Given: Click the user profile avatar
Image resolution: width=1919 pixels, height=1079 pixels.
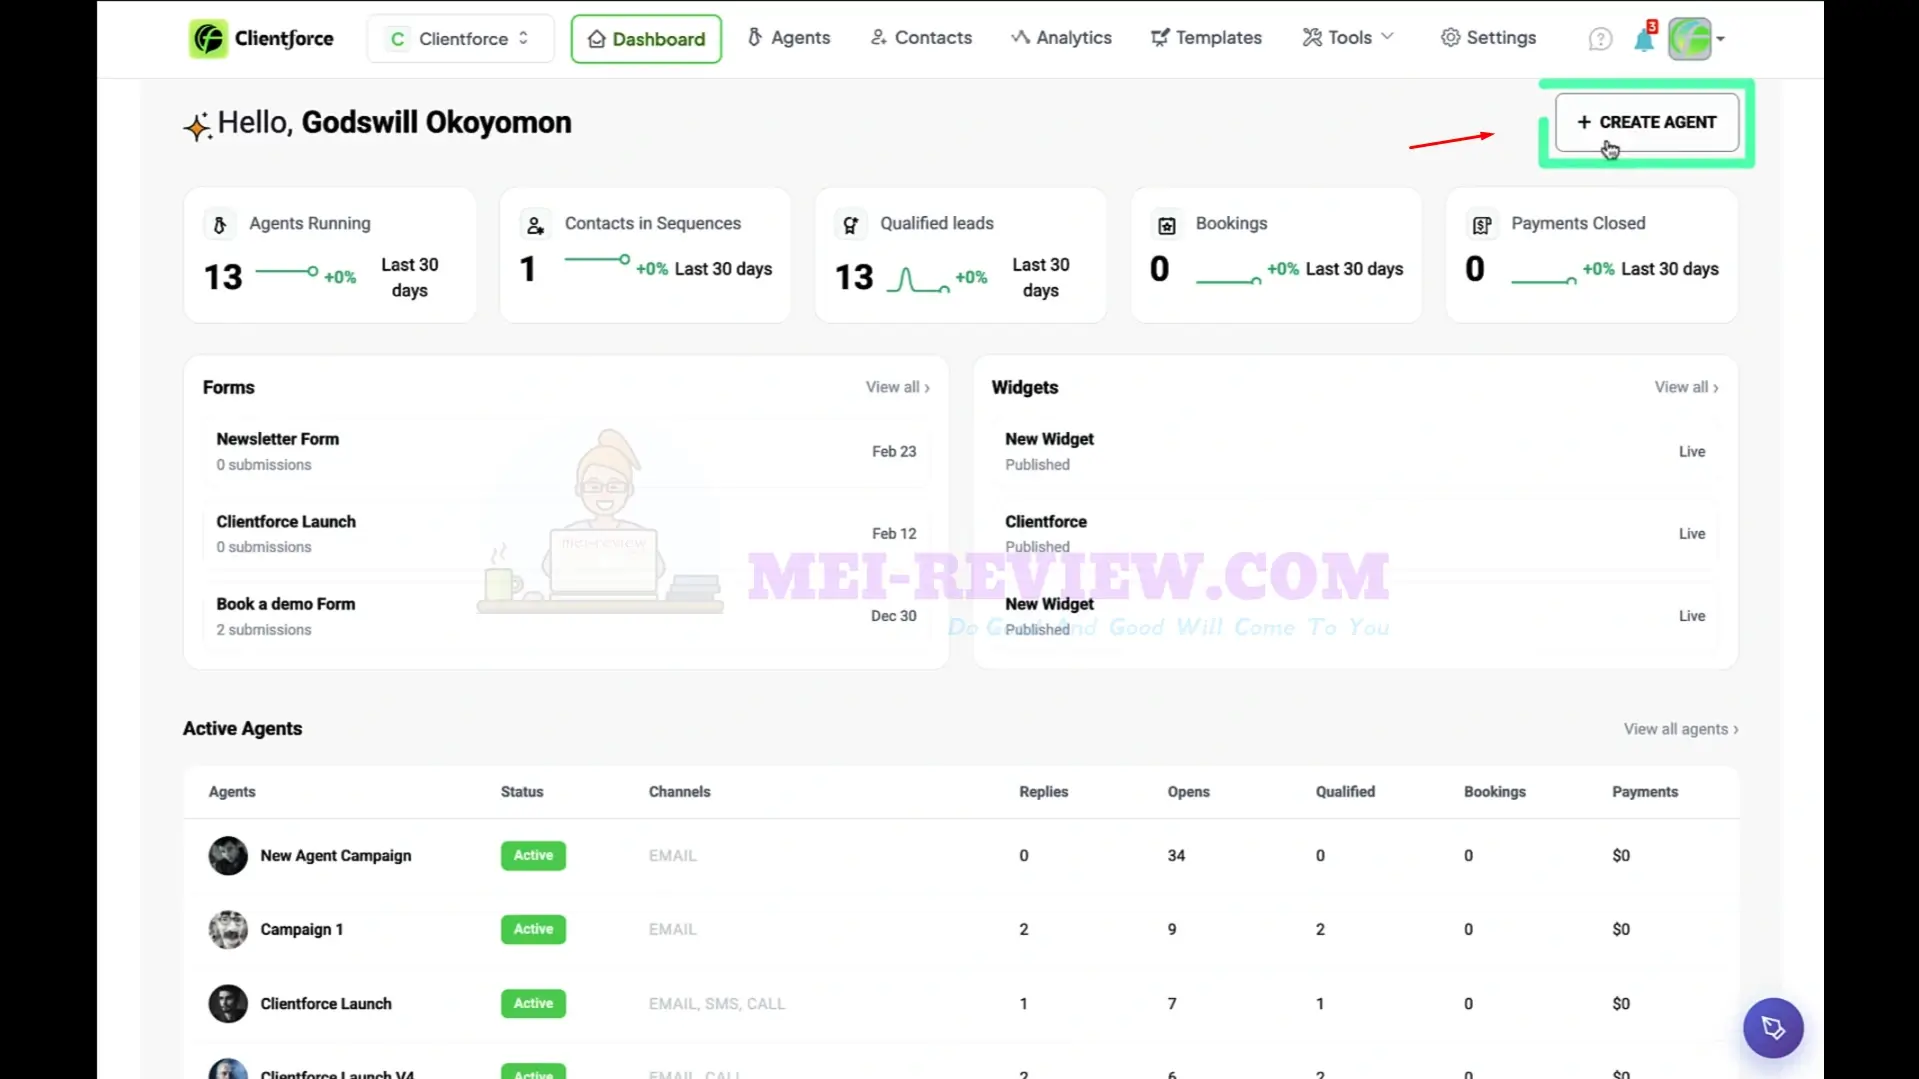Looking at the screenshot, I should coord(1689,39).
